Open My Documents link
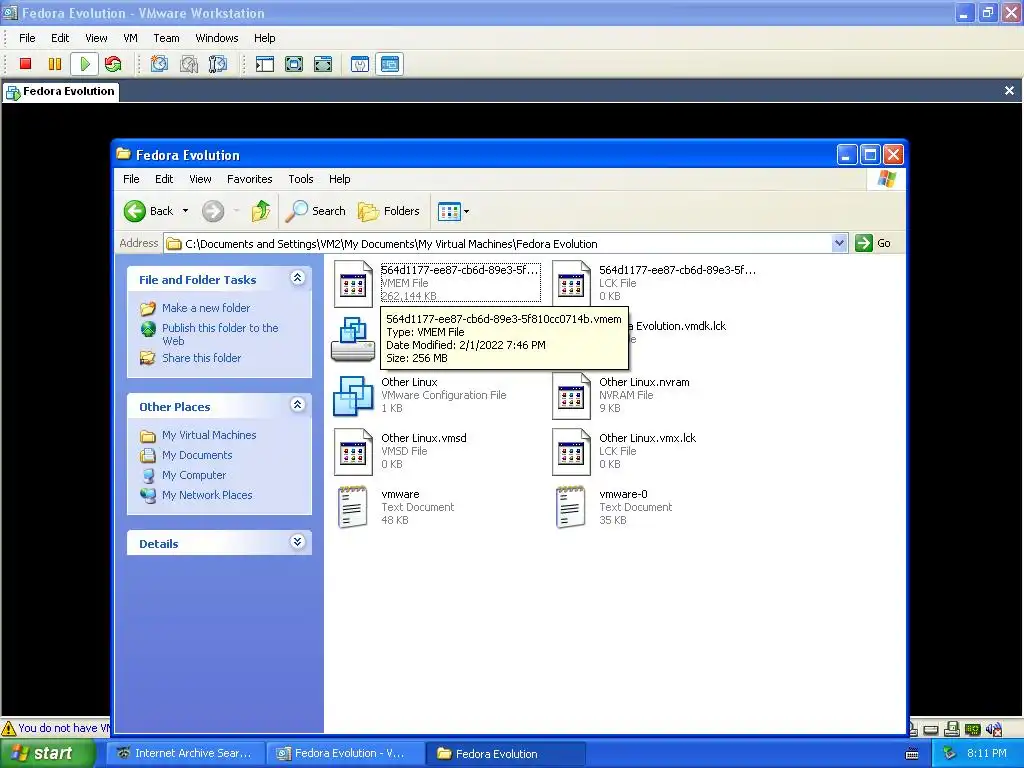Viewport: 1024px width, 768px height. point(197,455)
